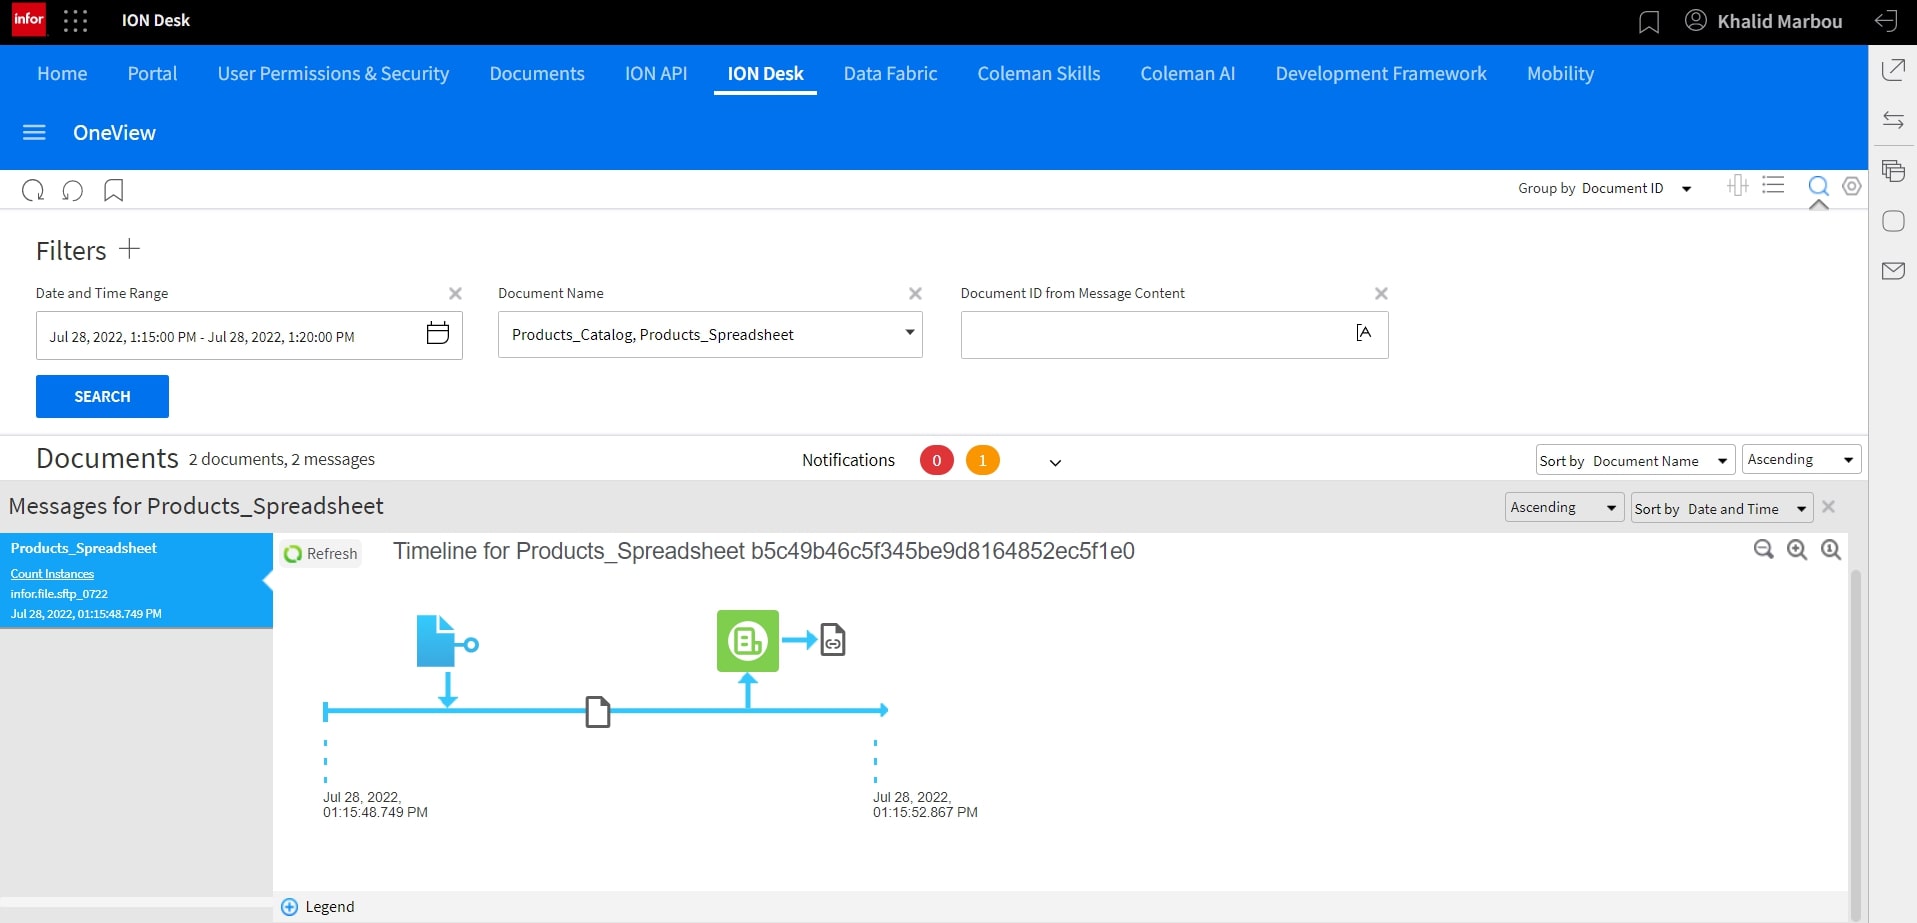This screenshot has width=1917, height=923.
Task: Click the undo reset toolbar icon
Action: [x=72, y=190]
